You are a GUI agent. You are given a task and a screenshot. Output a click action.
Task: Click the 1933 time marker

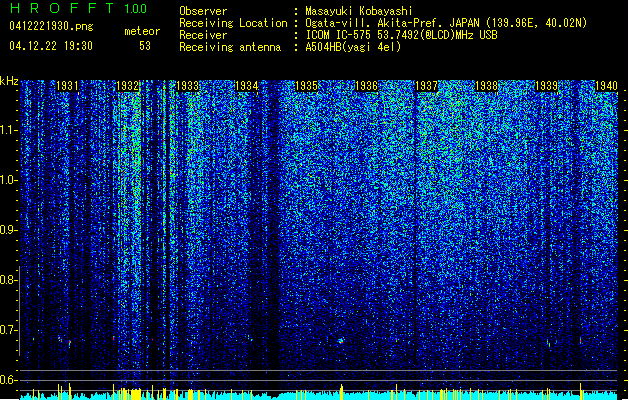click(187, 86)
